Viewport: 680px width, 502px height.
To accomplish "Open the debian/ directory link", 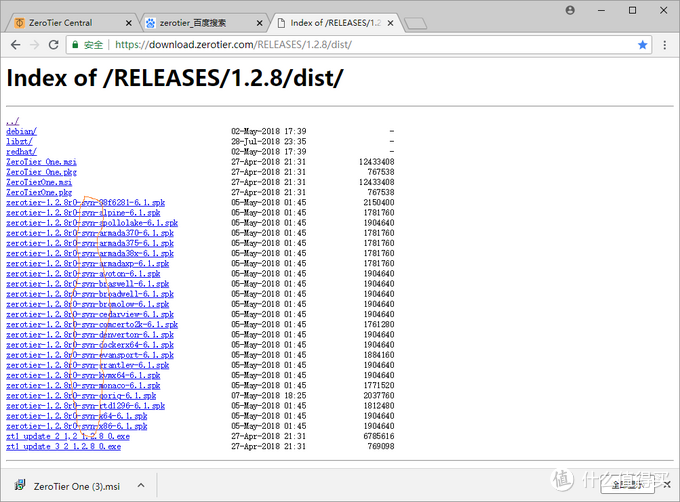I will pos(21,132).
